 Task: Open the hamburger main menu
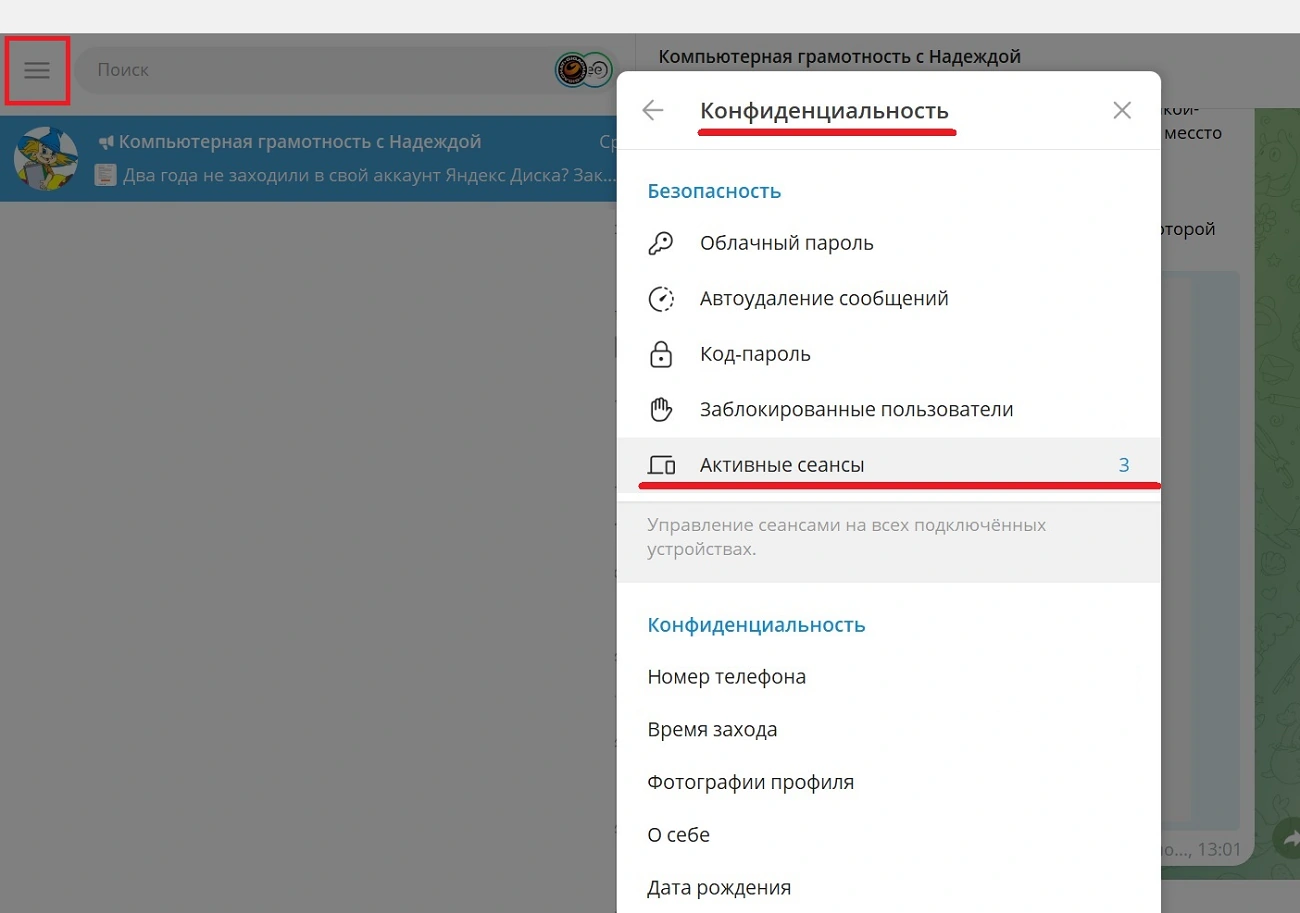coord(37,70)
